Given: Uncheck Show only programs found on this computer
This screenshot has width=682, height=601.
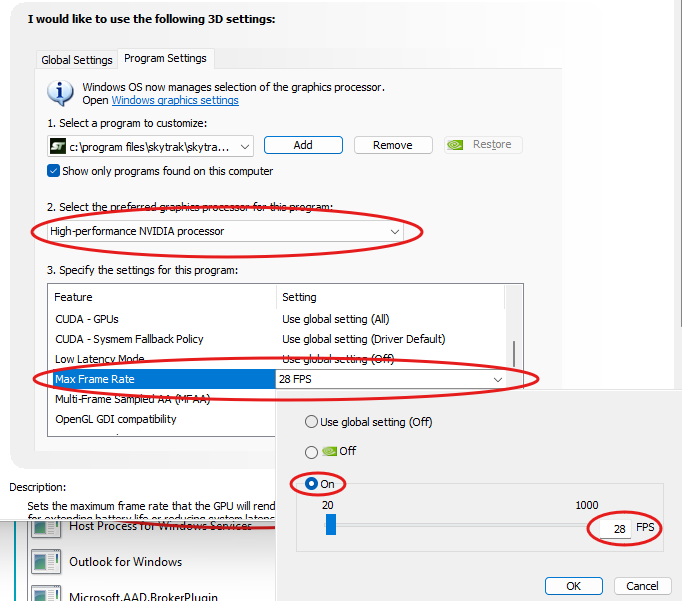Looking at the screenshot, I should click(x=54, y=171).
